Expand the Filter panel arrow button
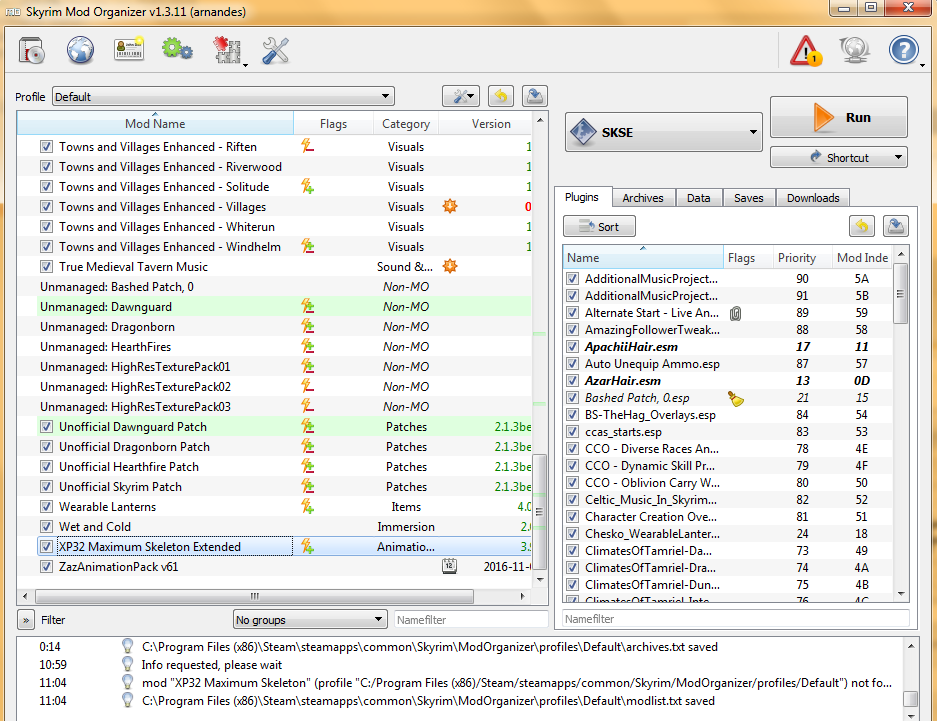The width and height of the screenshot is (937, 721). coord(26,619)
